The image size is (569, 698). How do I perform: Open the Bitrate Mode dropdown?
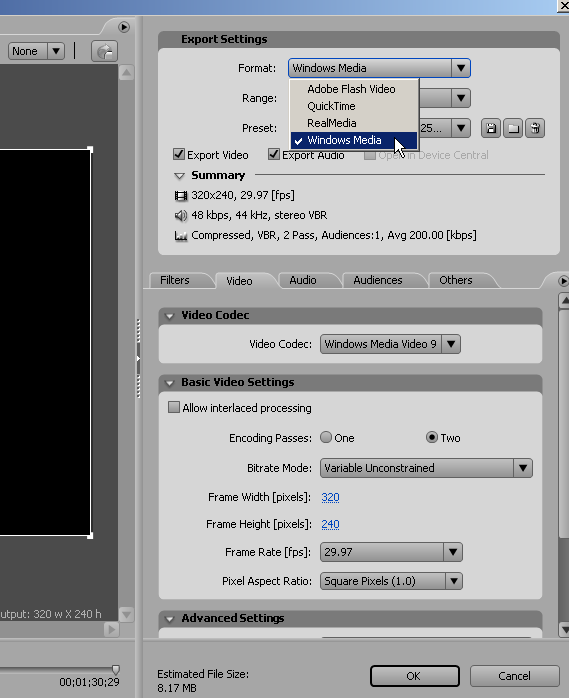426,468
